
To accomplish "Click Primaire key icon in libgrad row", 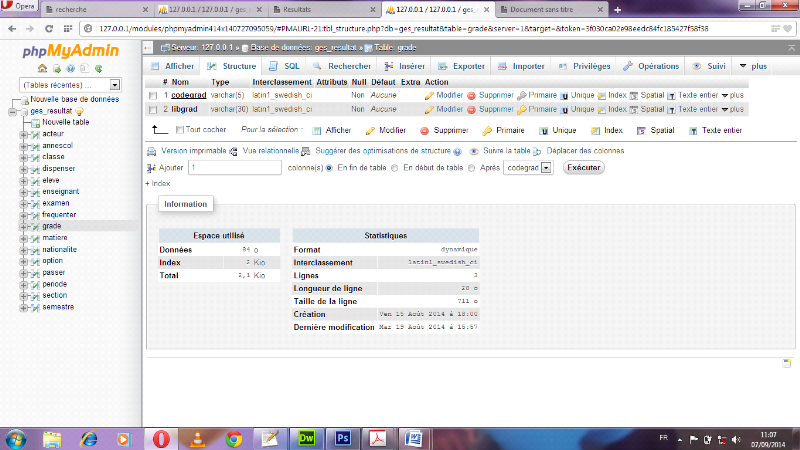I will click(521, 110).
